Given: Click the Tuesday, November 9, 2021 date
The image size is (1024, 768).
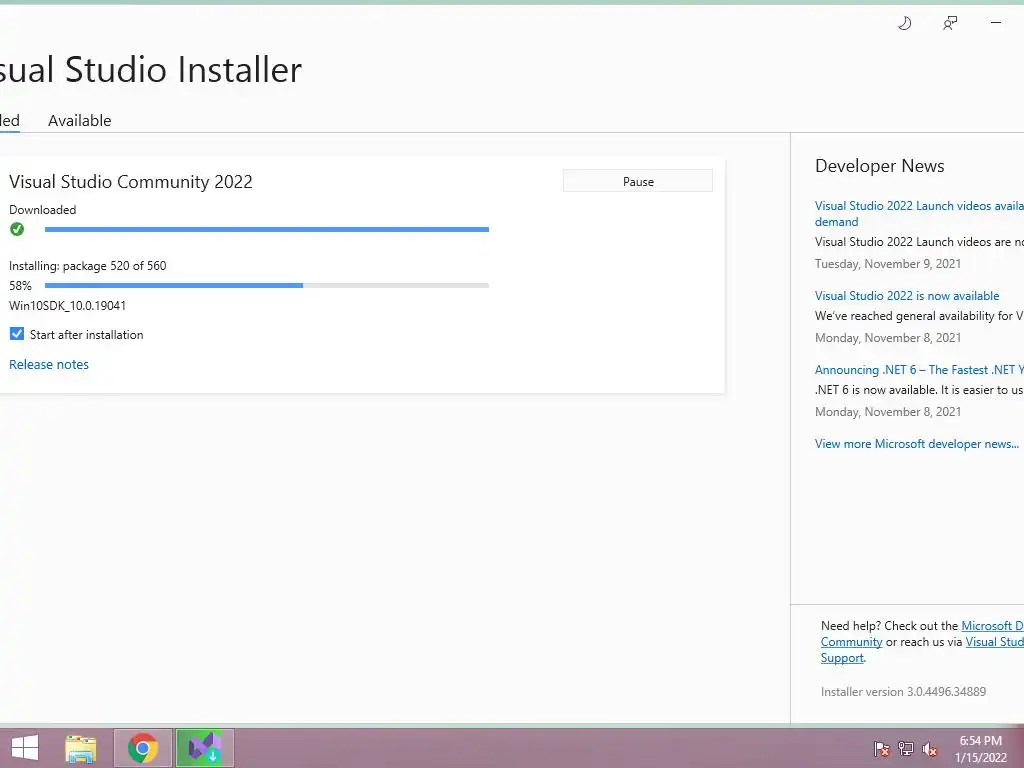Looking at the screenshot, I should coord(888,264).
